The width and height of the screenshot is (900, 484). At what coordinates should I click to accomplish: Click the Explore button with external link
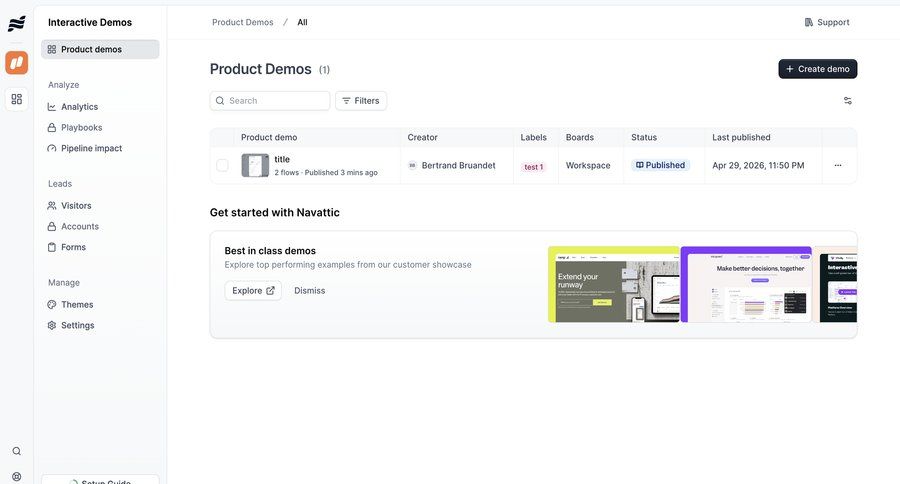[253, 291]
